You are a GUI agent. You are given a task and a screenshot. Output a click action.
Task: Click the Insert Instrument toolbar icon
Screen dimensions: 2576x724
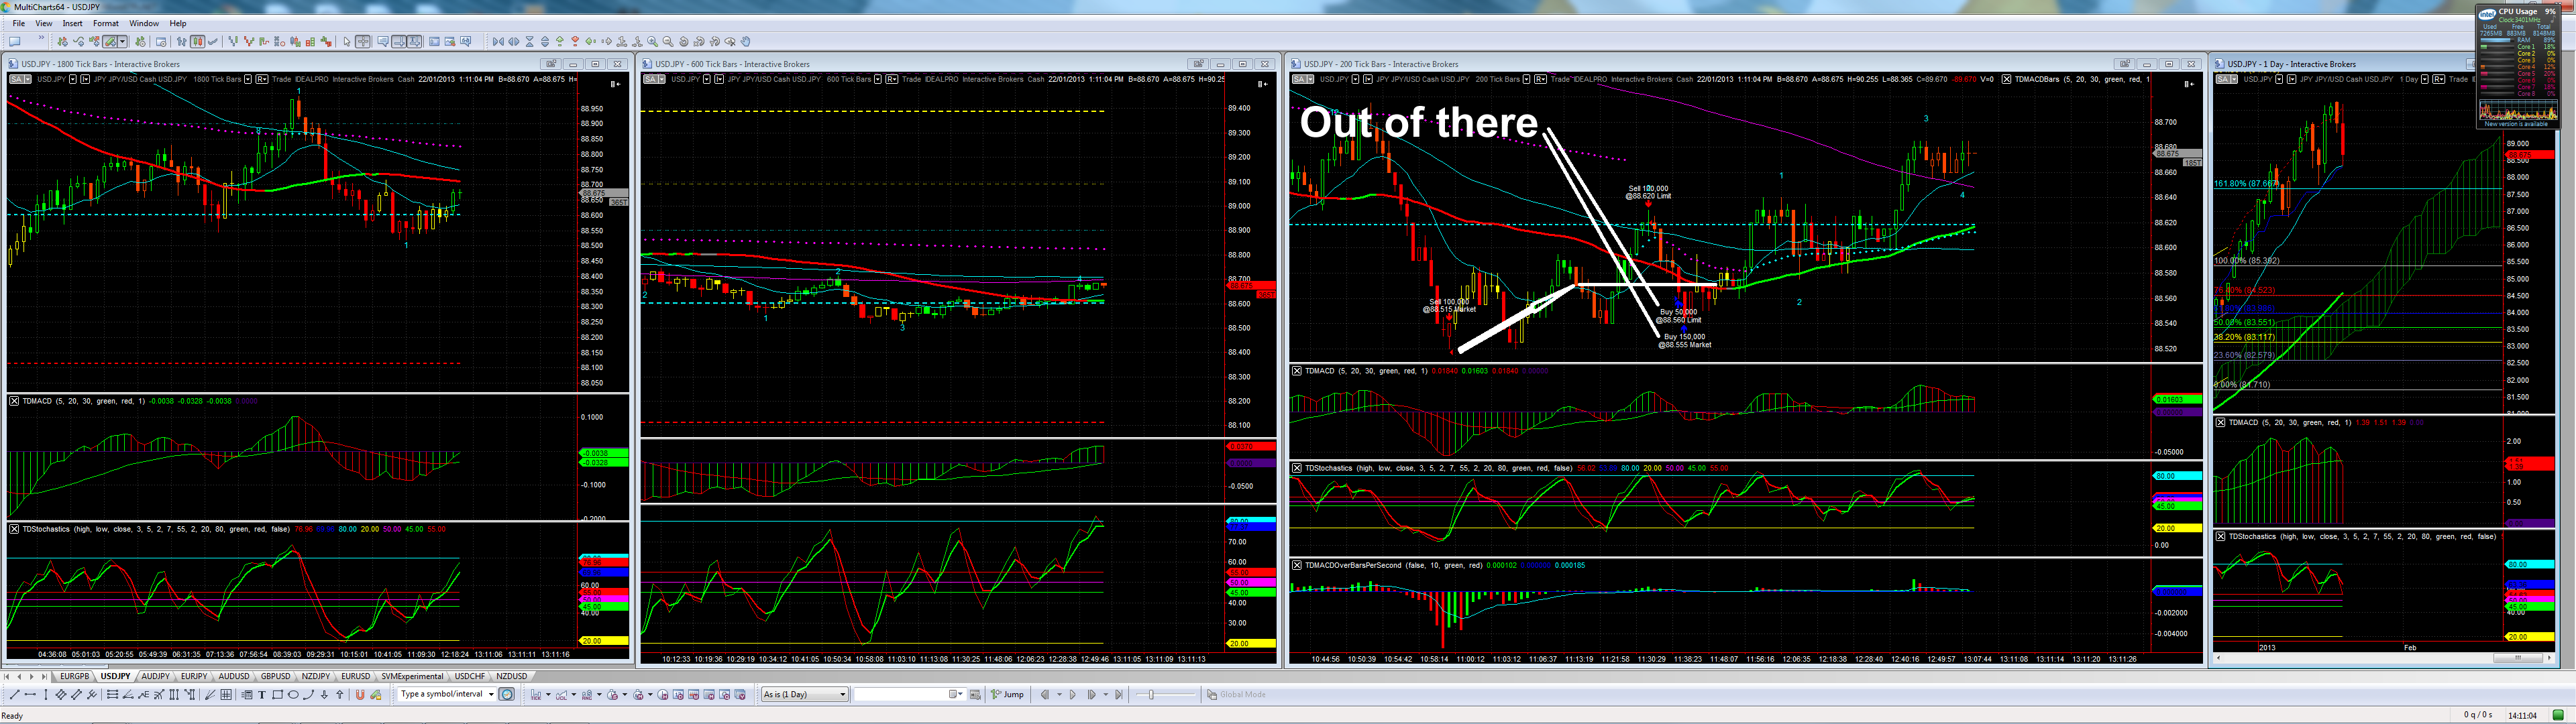click(x=62, y=42)
